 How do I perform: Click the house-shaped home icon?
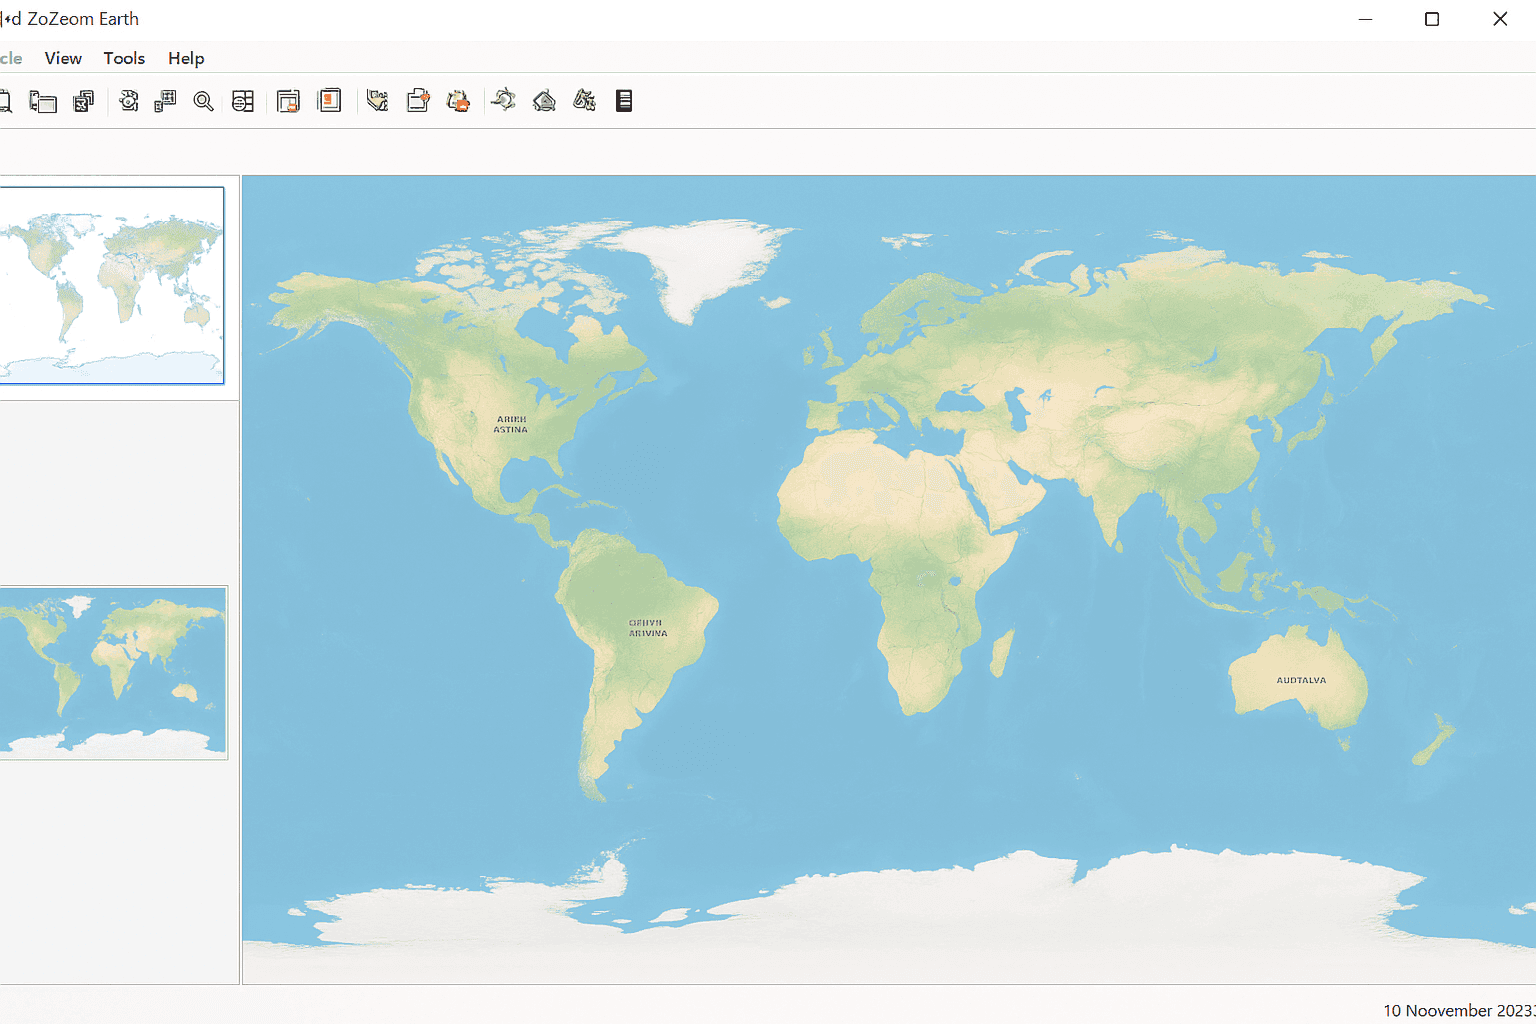click(544, 101)
